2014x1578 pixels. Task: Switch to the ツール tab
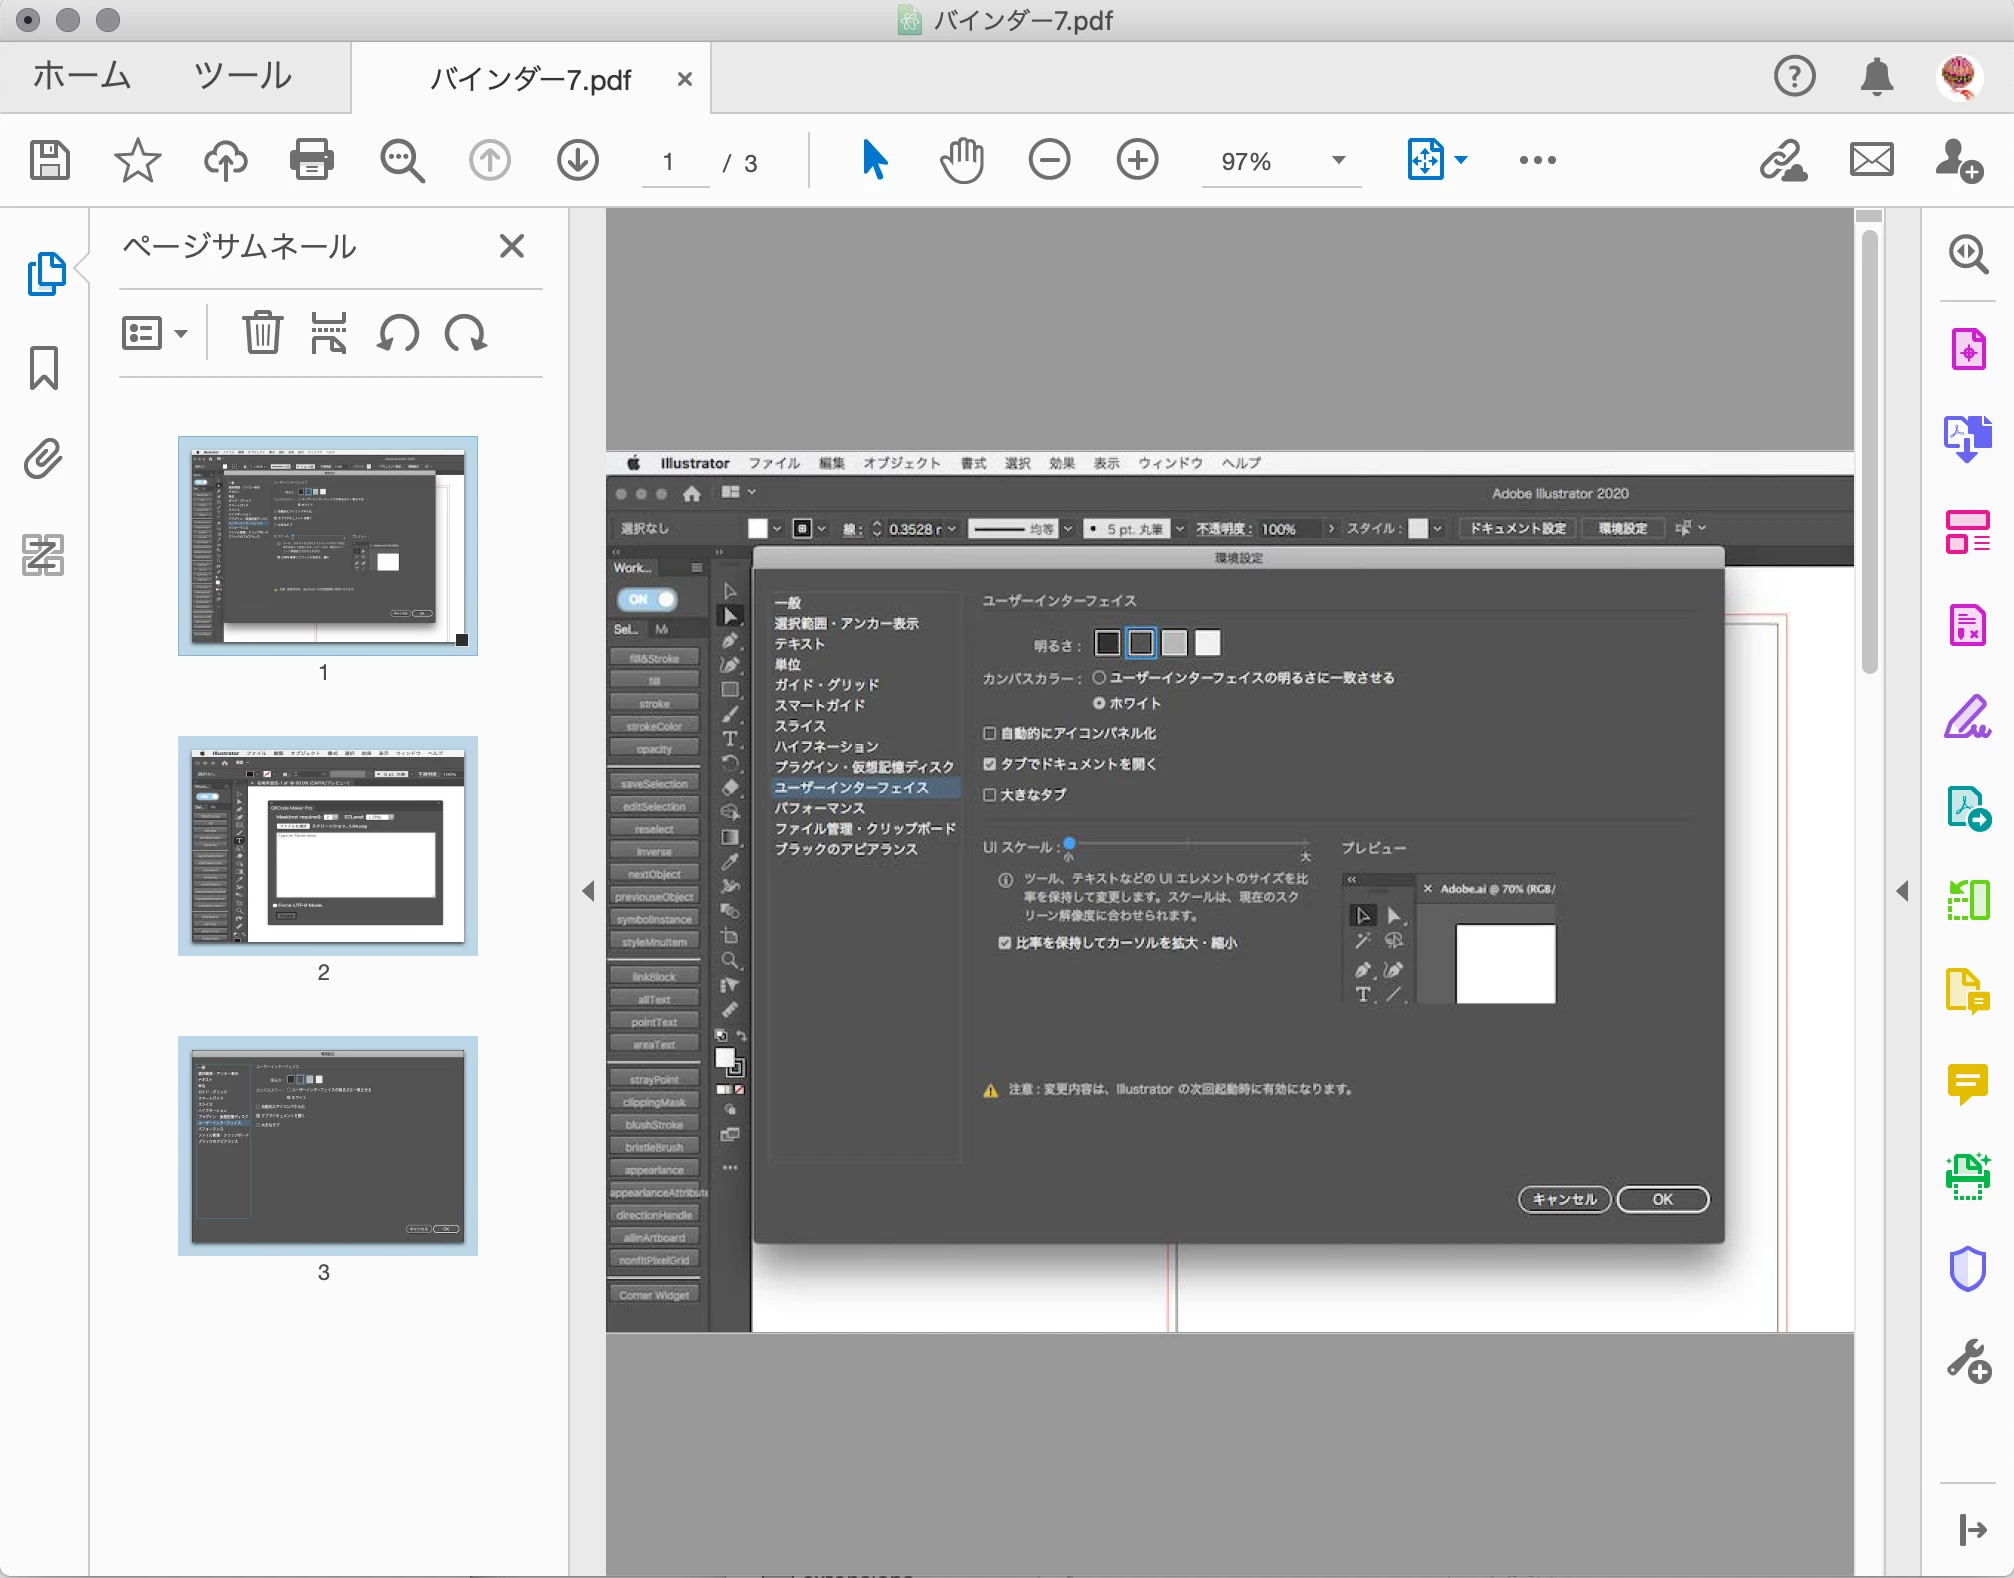243,76
